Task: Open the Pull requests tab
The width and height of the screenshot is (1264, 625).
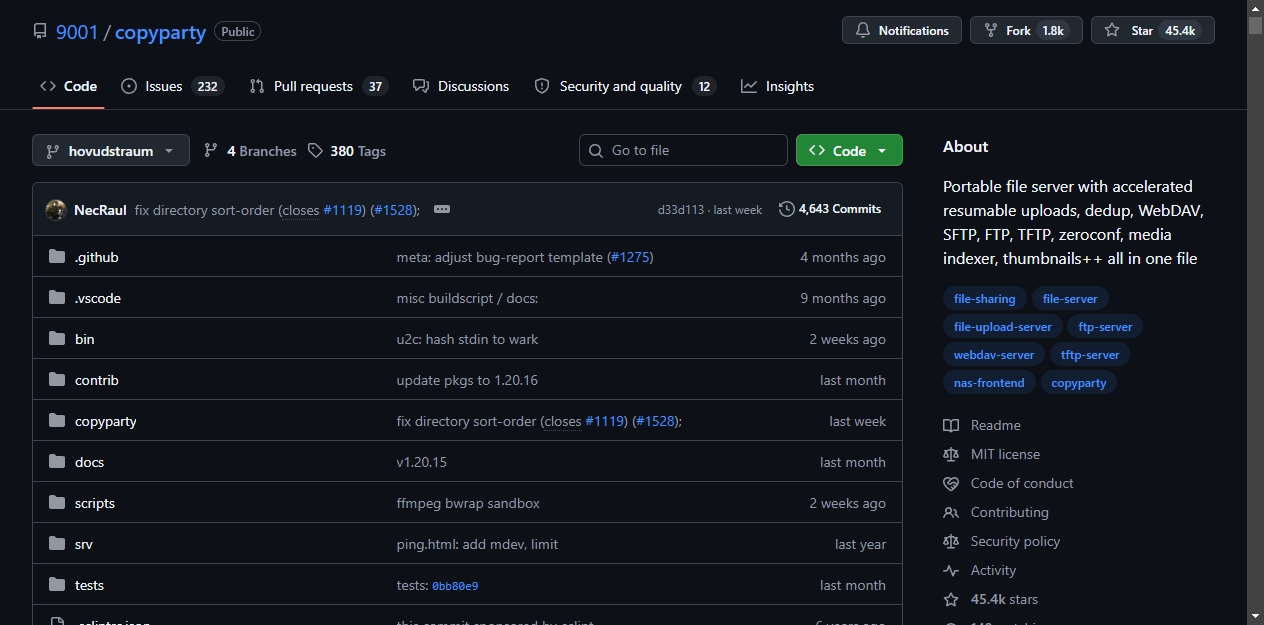Action: (318, 86)
